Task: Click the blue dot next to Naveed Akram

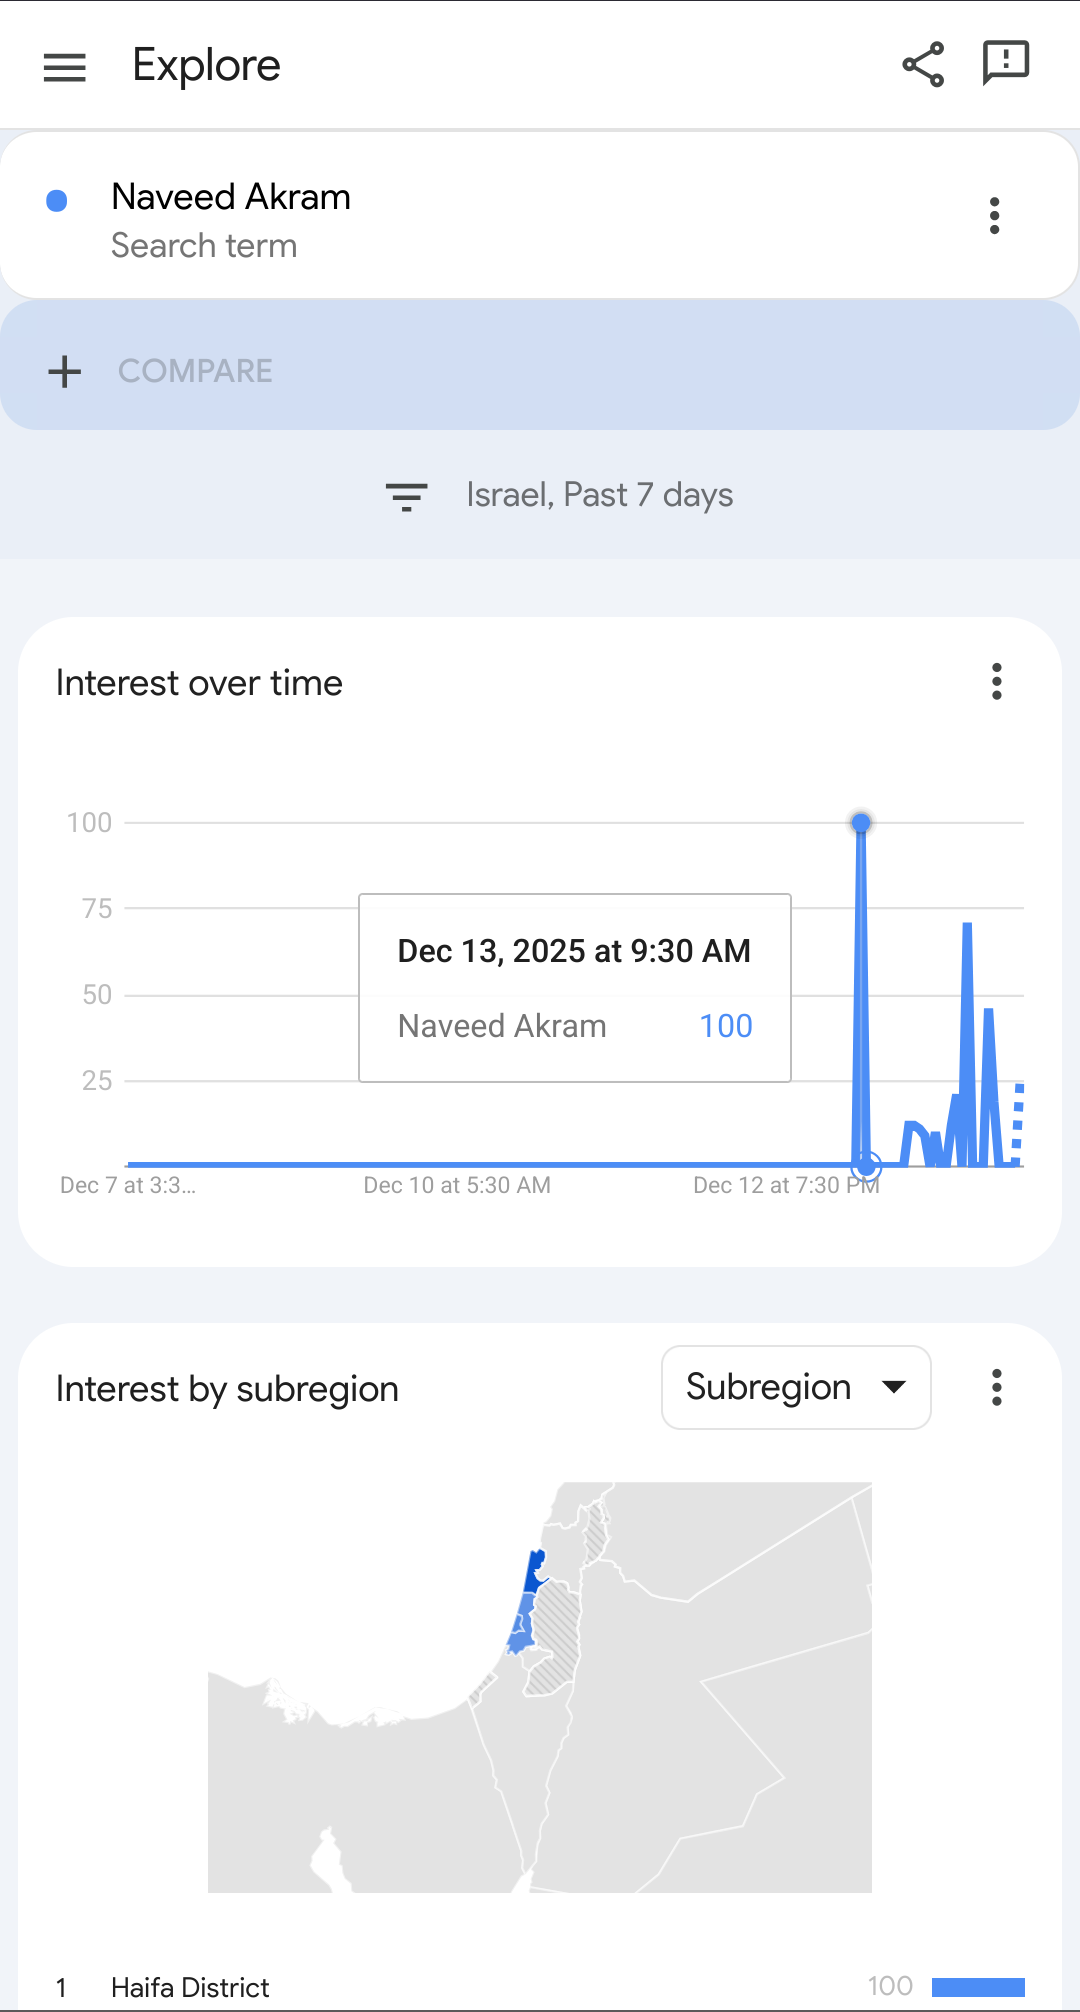Action: click(x=57, y=201)
